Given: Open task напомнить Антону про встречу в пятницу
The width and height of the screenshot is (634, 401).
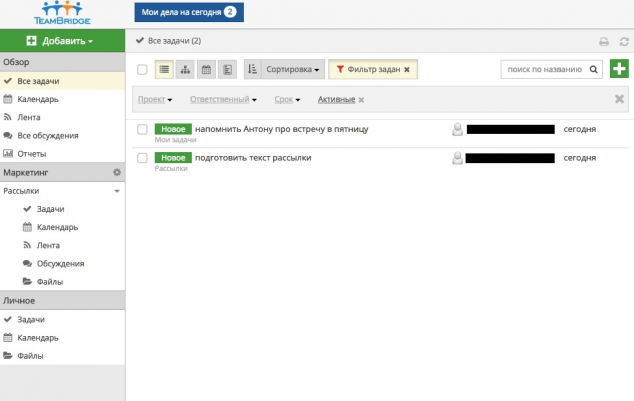Looking at the screenshot, I should point(281,129).
